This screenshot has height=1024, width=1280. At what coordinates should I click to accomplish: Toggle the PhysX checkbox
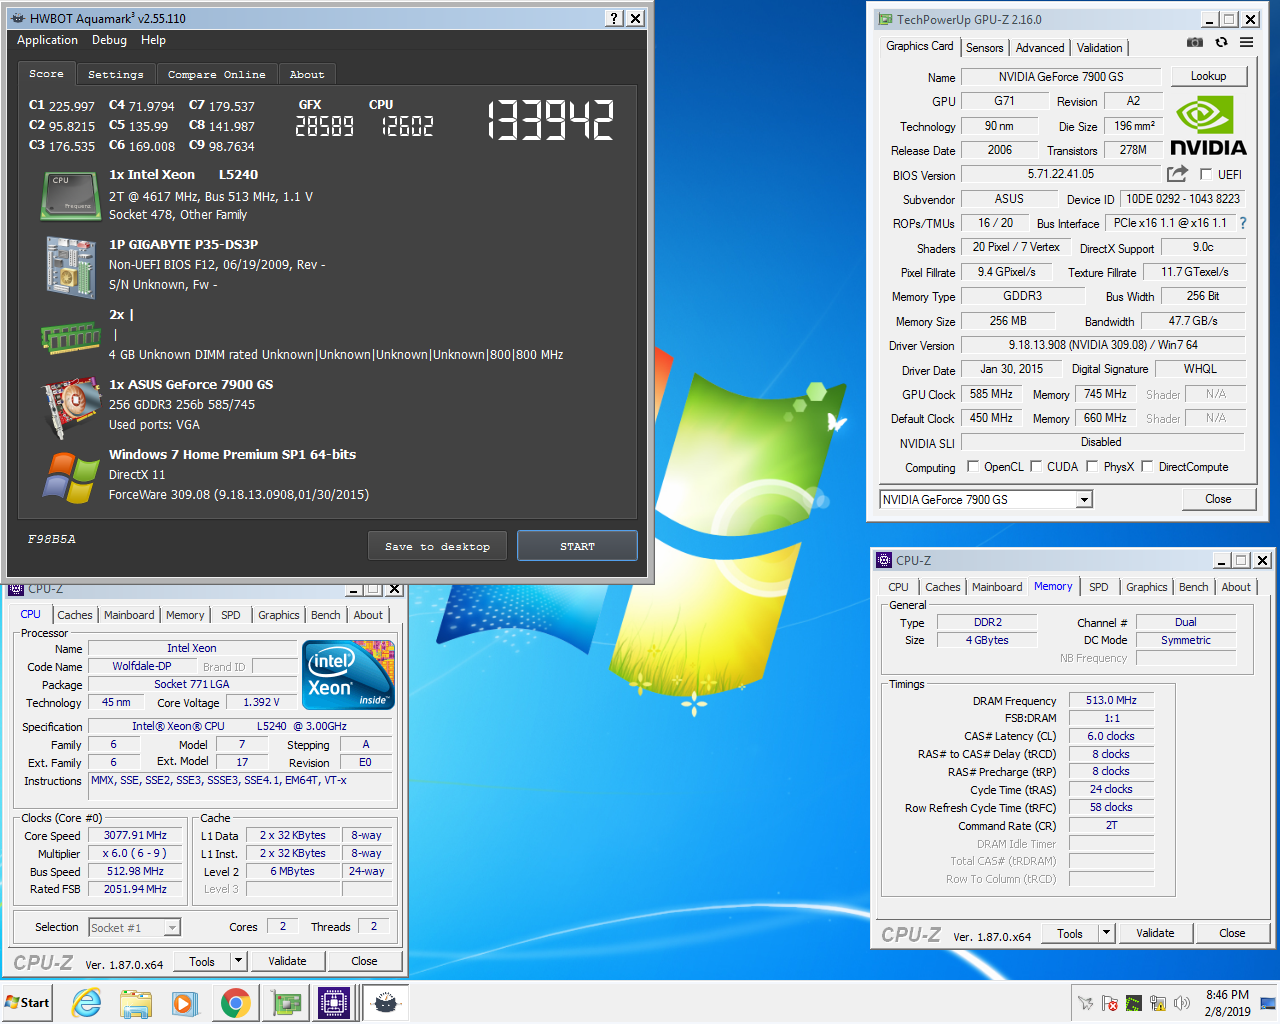(1092, 466)
